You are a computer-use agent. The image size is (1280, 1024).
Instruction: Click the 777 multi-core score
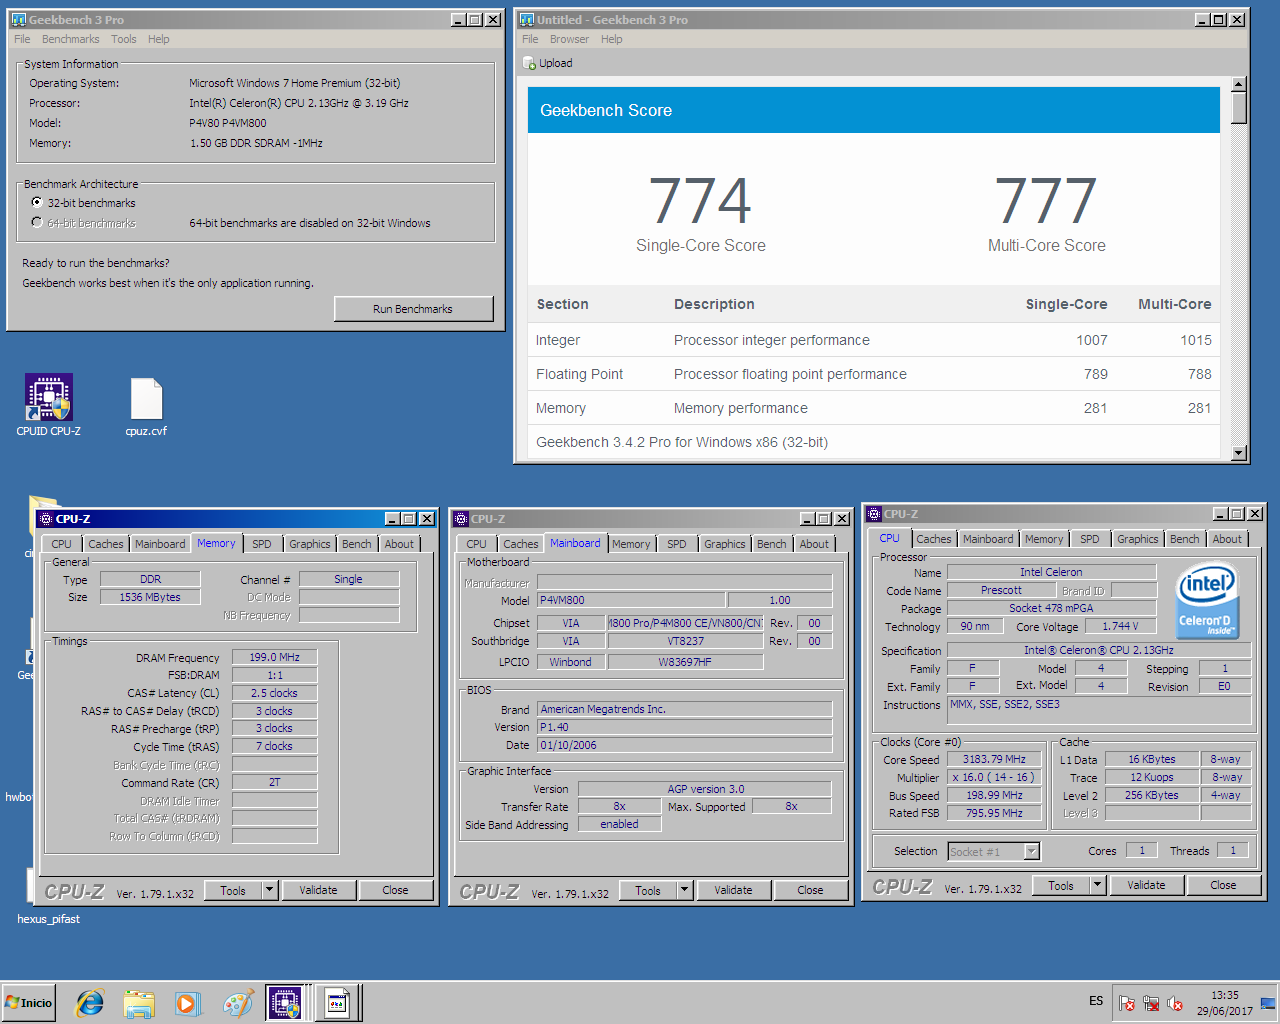1046,200
